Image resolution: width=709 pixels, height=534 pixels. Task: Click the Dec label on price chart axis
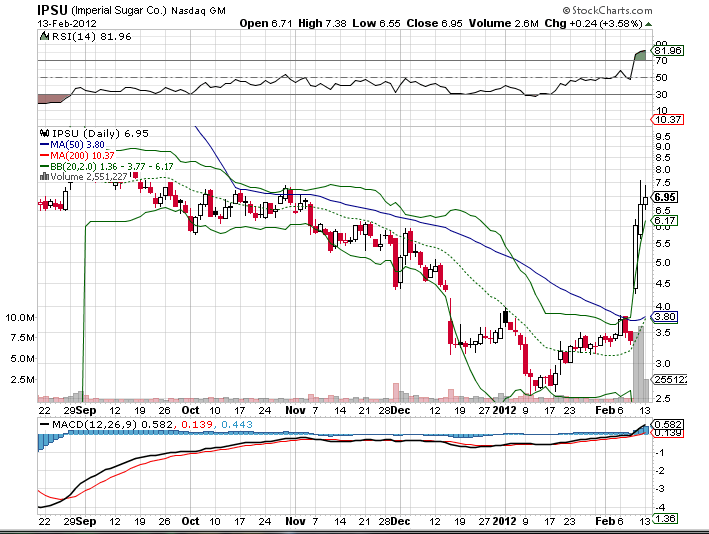(401, 410)
